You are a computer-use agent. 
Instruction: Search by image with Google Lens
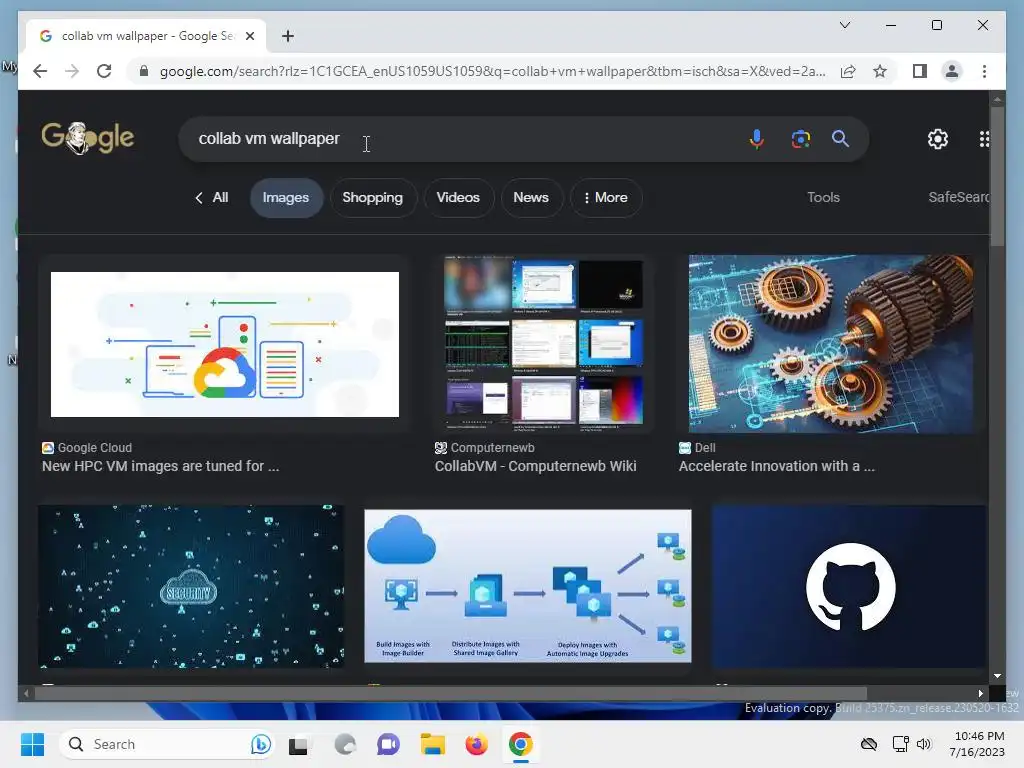click(x=801, y=138)
